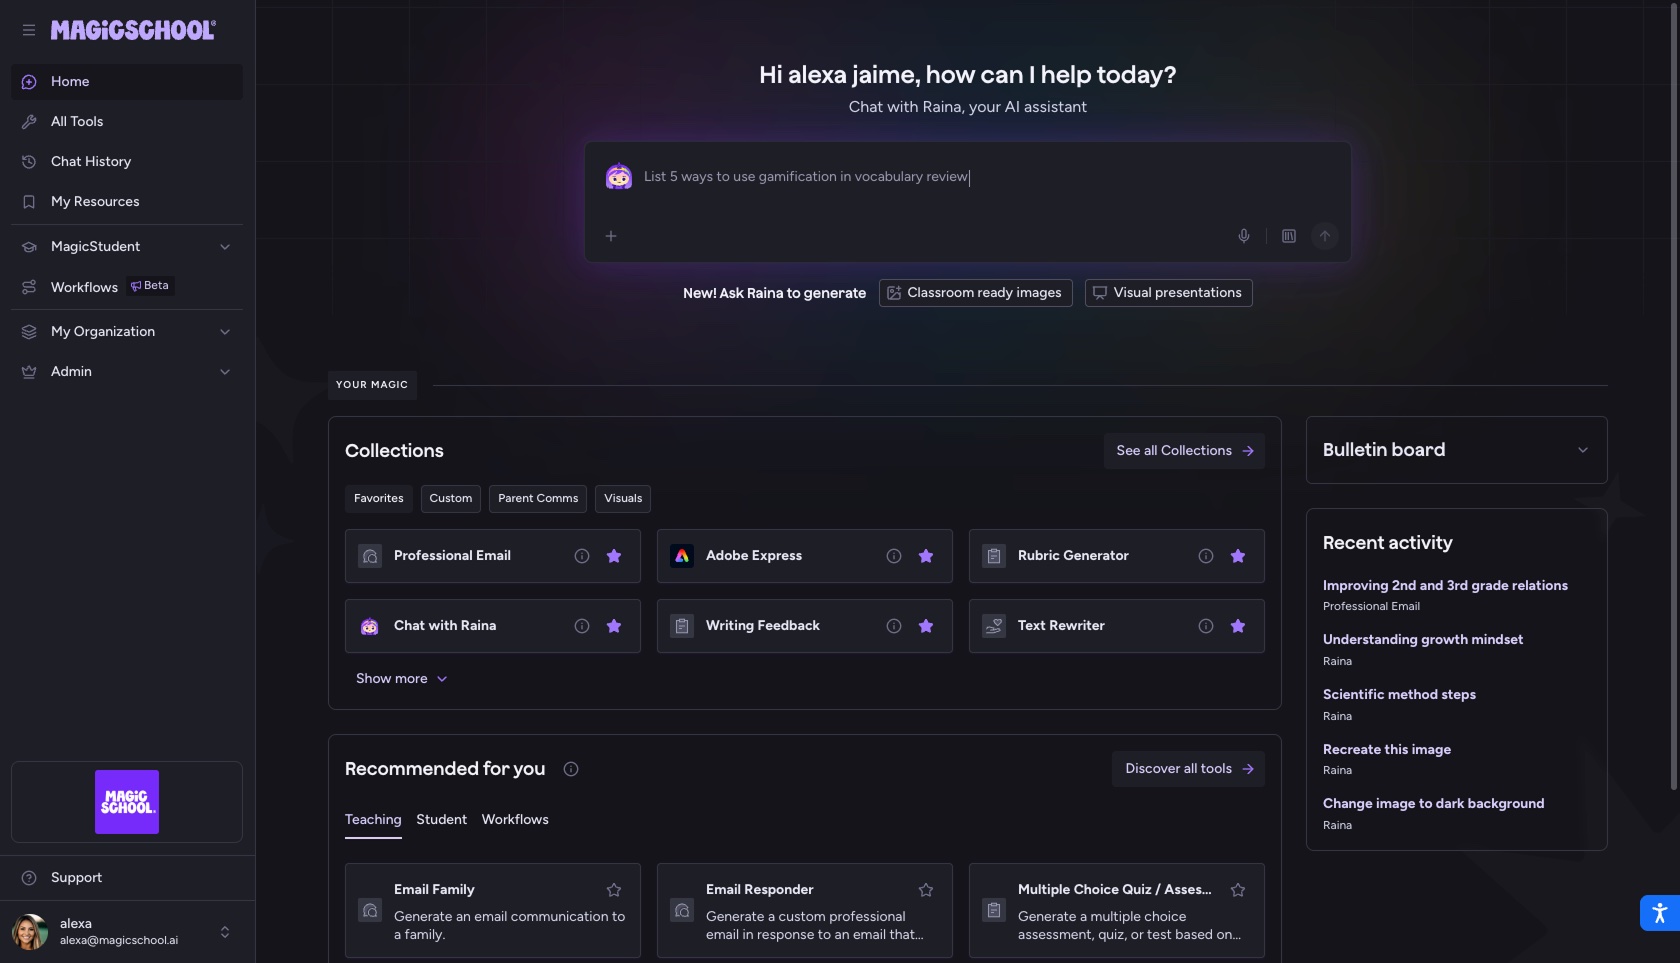Expand the MagicStudent sidebar section
The image size is (1680, 963).
[126, 247]
